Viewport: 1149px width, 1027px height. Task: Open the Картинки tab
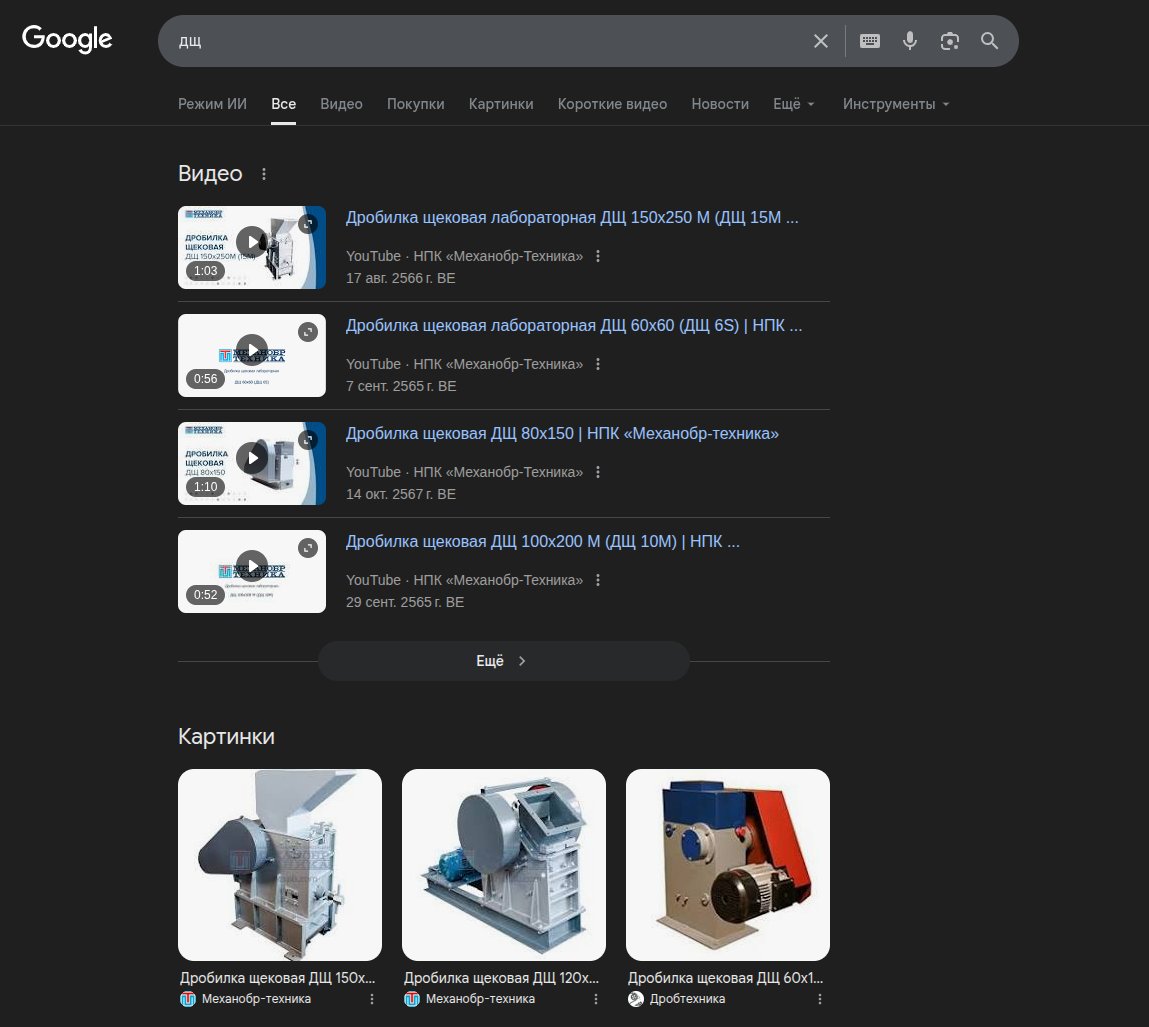[501, 104]
